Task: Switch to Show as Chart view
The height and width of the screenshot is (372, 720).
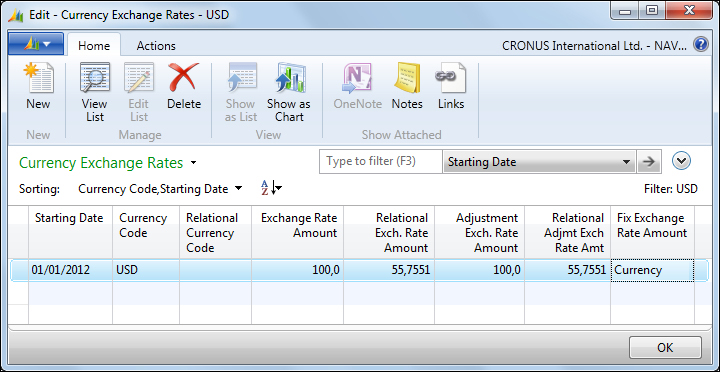Action: point(289,92)
